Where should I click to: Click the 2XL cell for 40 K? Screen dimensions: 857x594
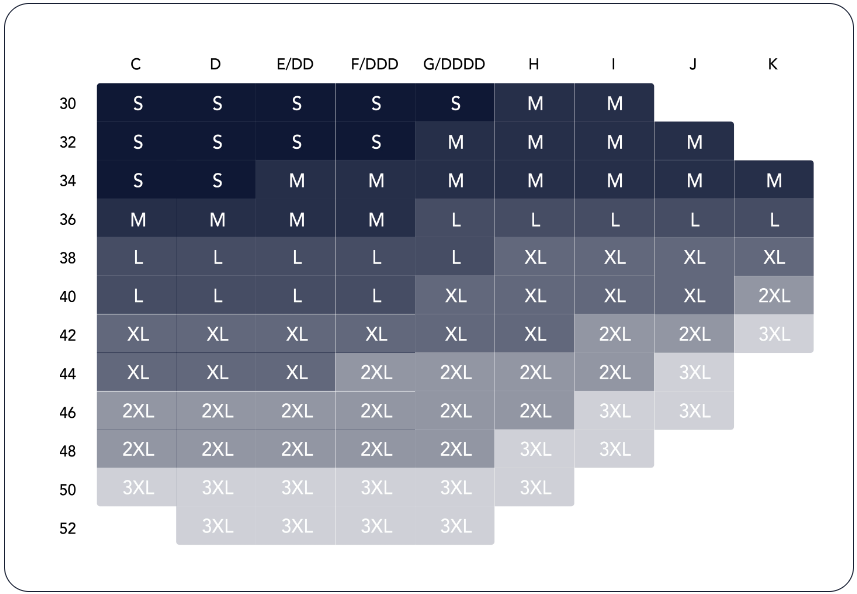tap(774, 296)
